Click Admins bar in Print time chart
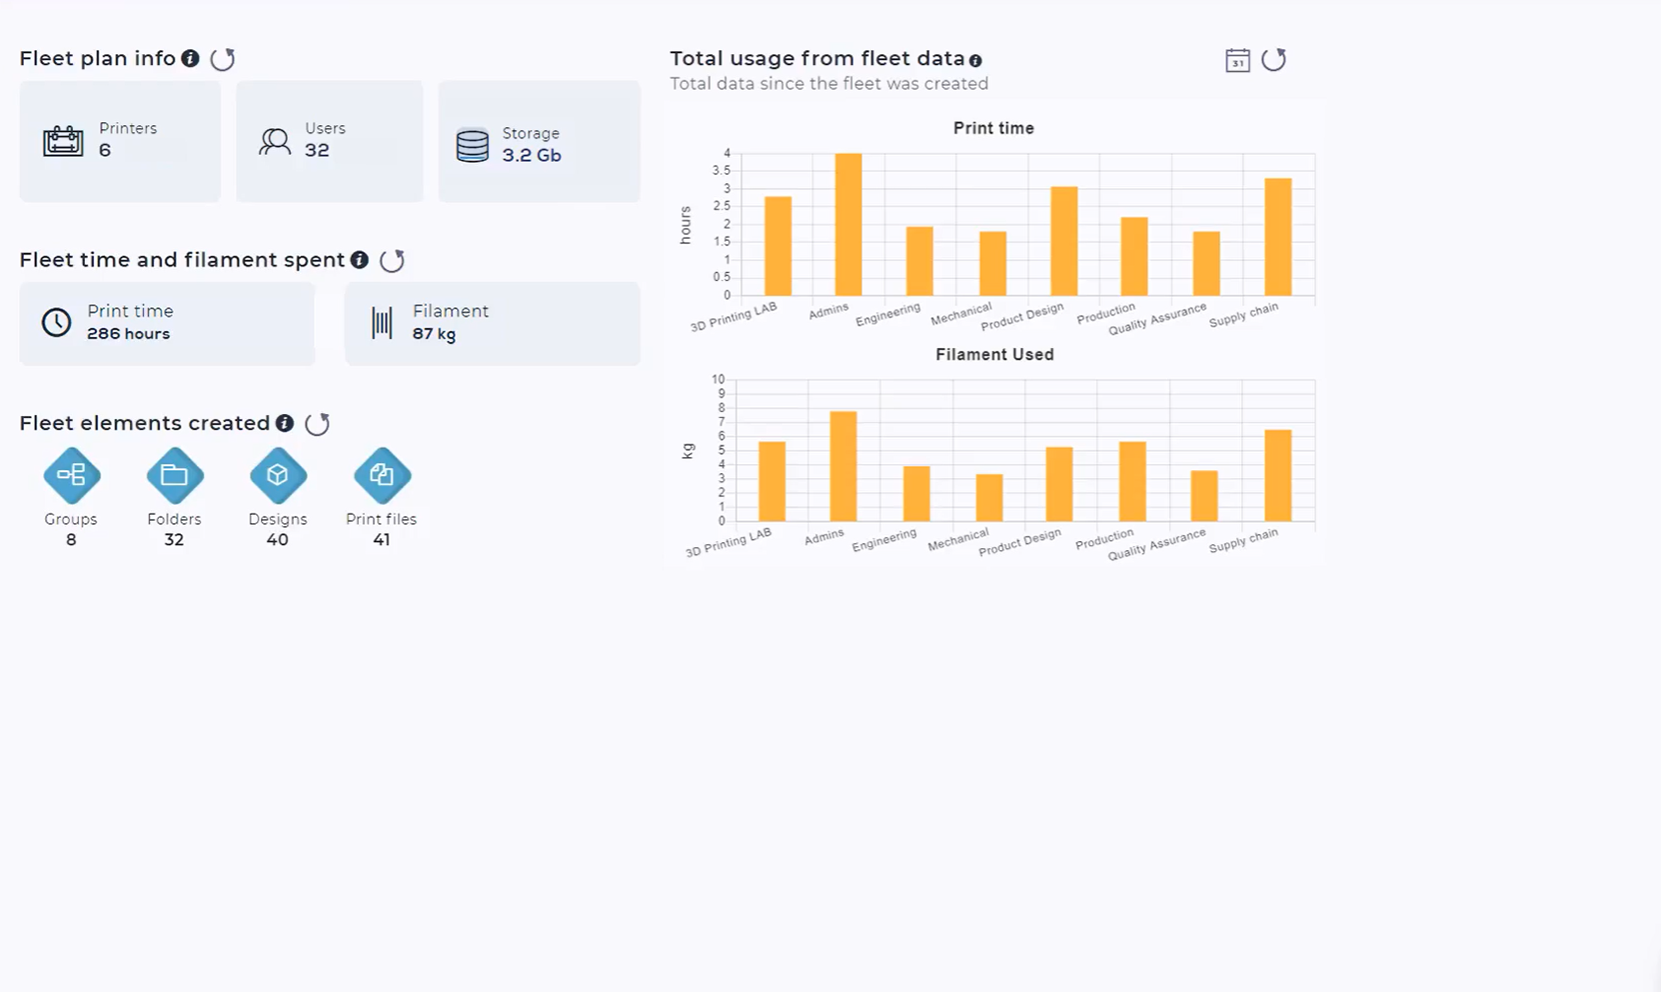Image resolution: width=1661 pixels, height=992 pixels. [848, 225]
